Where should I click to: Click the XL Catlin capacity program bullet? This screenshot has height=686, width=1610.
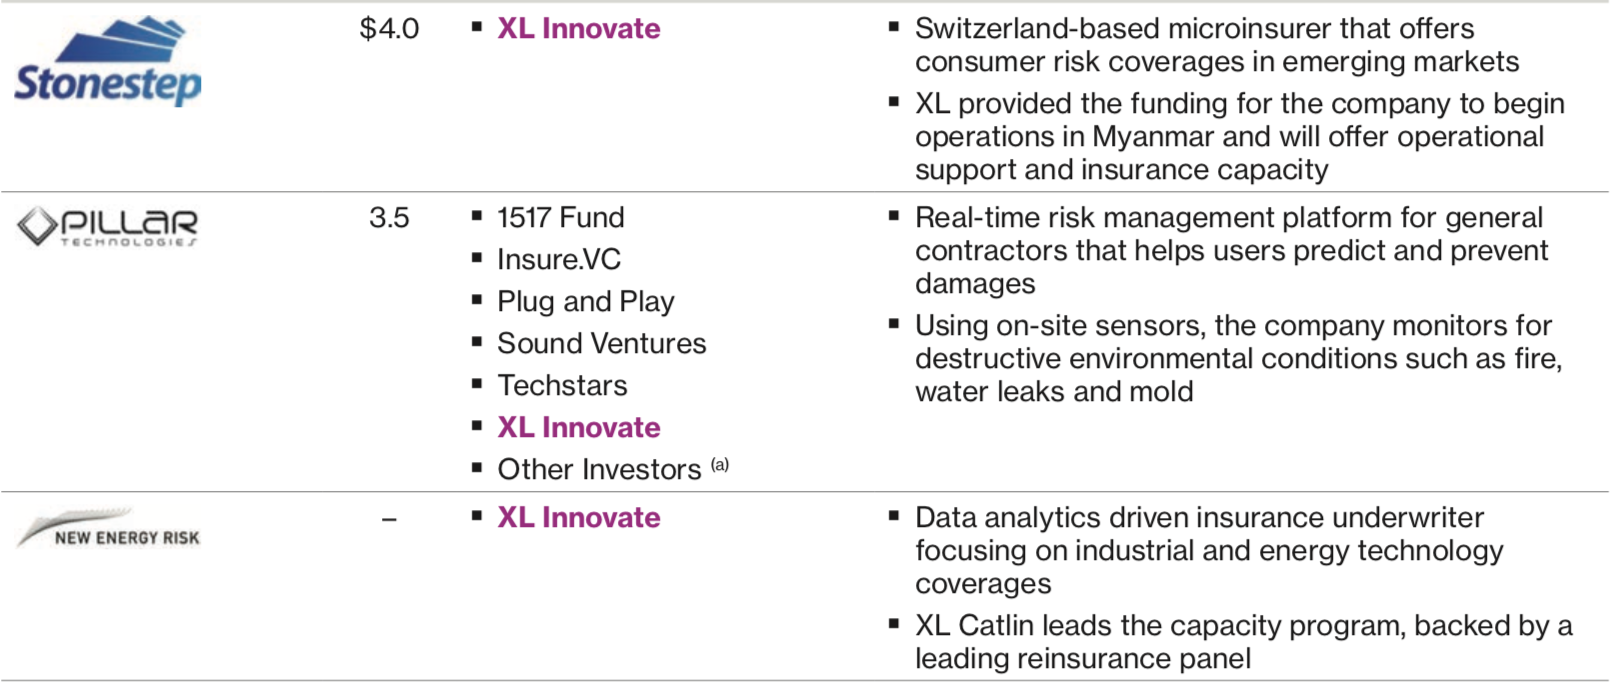click(1242, 641)
